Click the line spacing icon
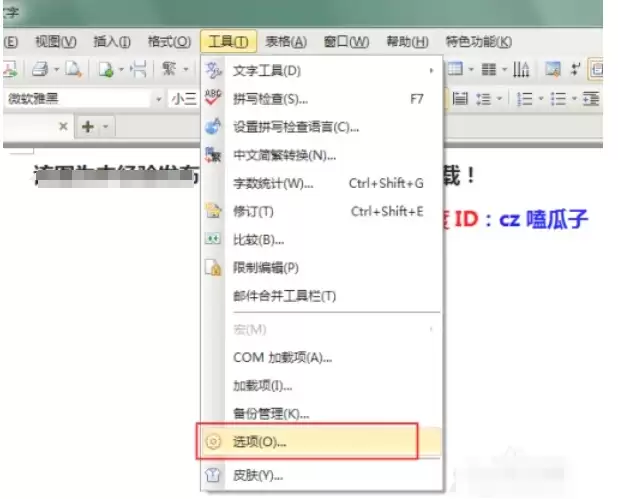 (484, 99)
